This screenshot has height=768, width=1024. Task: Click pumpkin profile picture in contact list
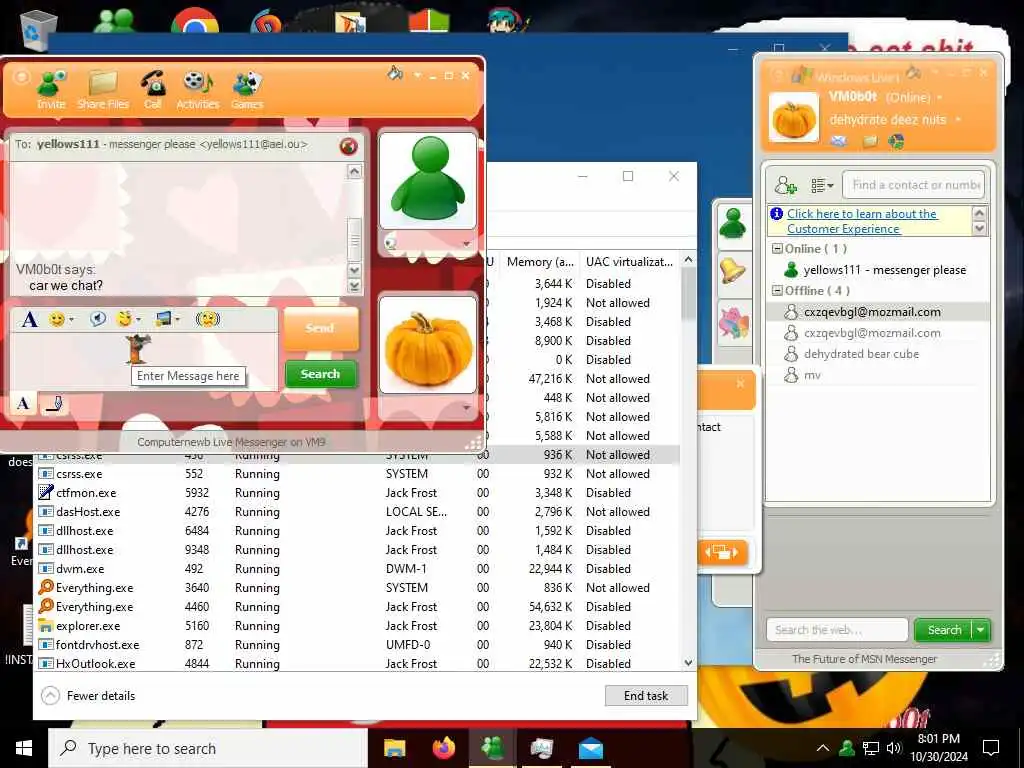793,118
